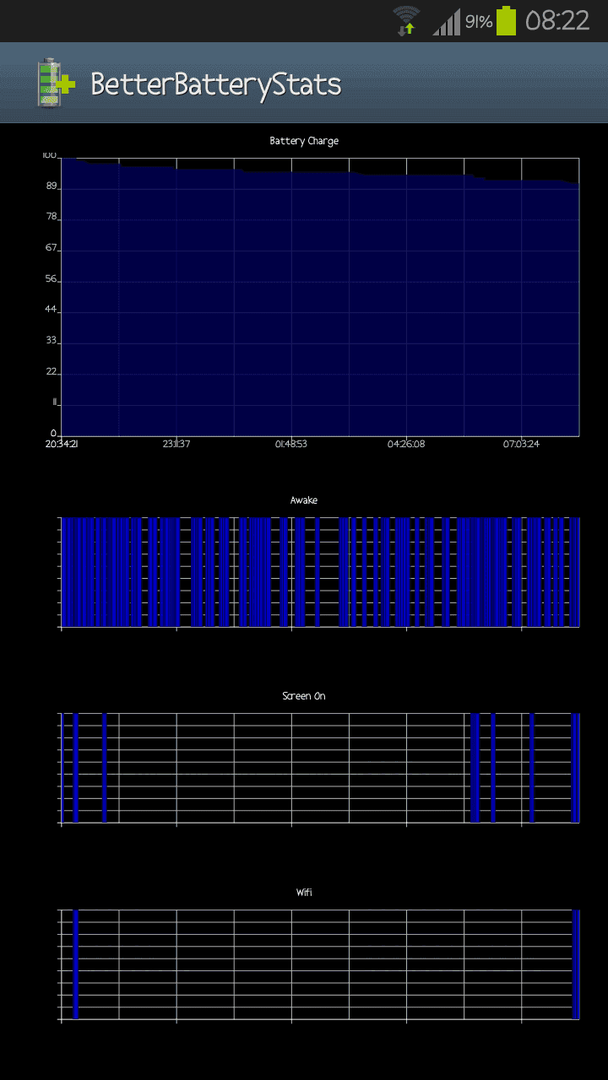The width and height of the screenshot is (608, 1080).
Task: Tap the Awake activity bar graph
Action: point(320,572)
